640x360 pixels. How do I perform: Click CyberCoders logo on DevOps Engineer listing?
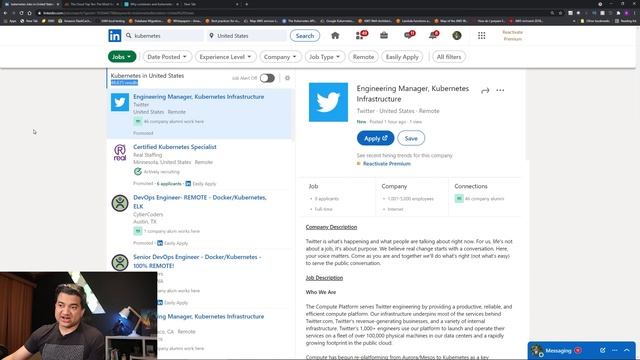coord(120,203)
